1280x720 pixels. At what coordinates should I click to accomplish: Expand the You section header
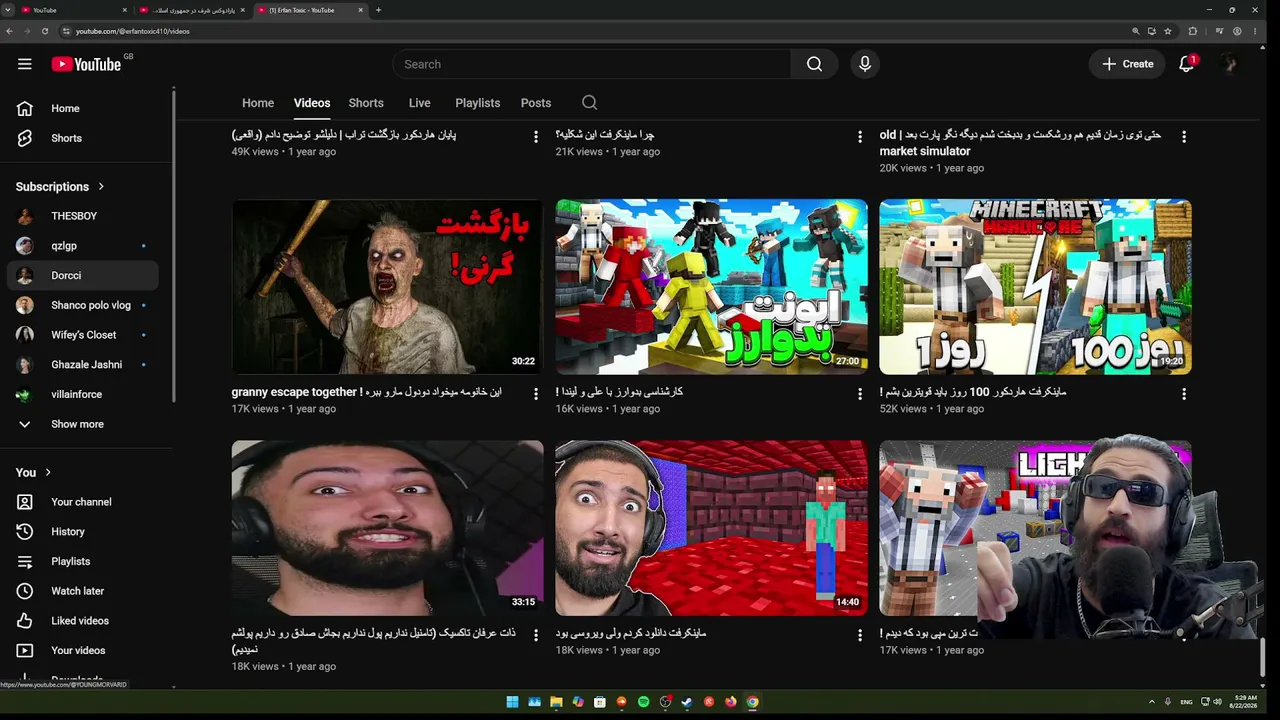33,472
